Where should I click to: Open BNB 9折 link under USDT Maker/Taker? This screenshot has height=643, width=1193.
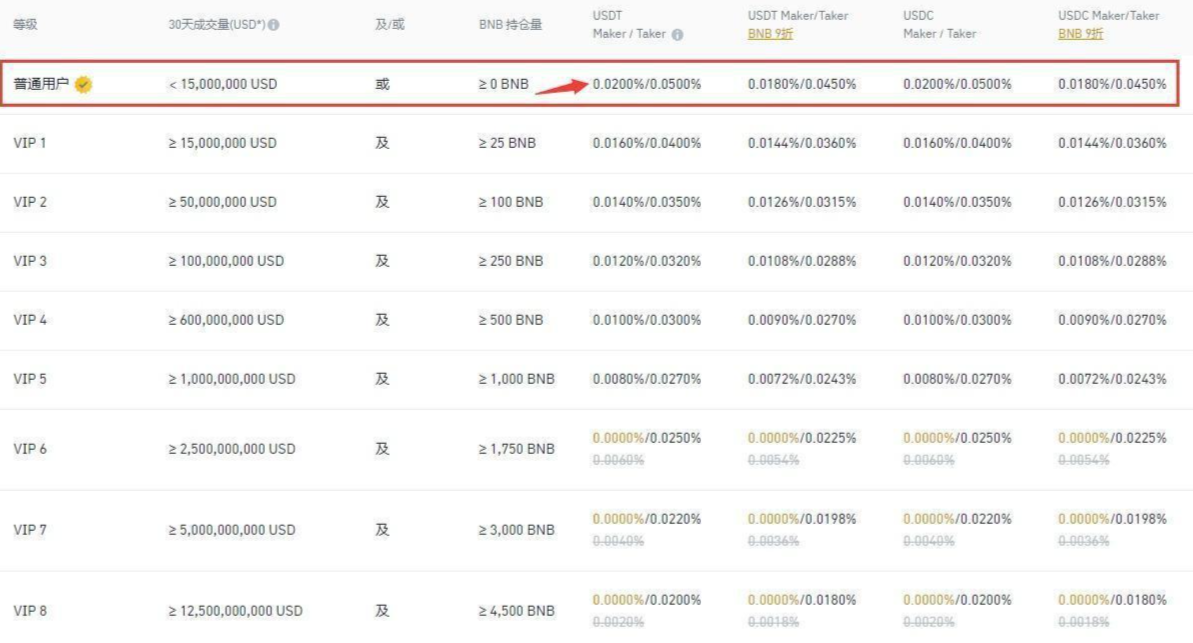770,34
